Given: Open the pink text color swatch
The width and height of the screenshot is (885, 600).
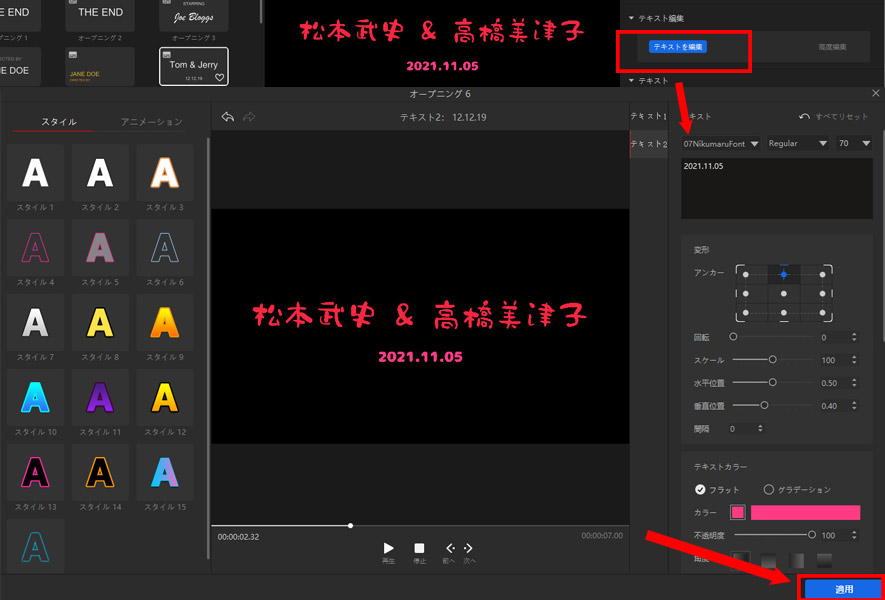Looking at the screenshot, I should 737,513.
